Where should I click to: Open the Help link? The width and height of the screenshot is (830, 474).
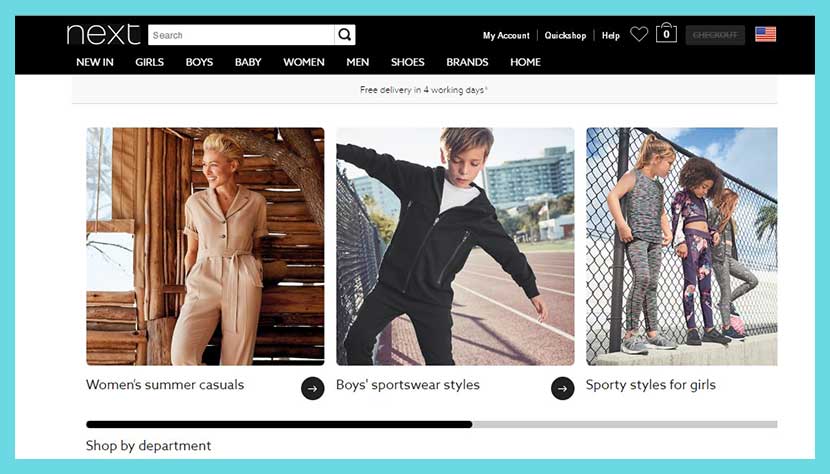point(610,35)
